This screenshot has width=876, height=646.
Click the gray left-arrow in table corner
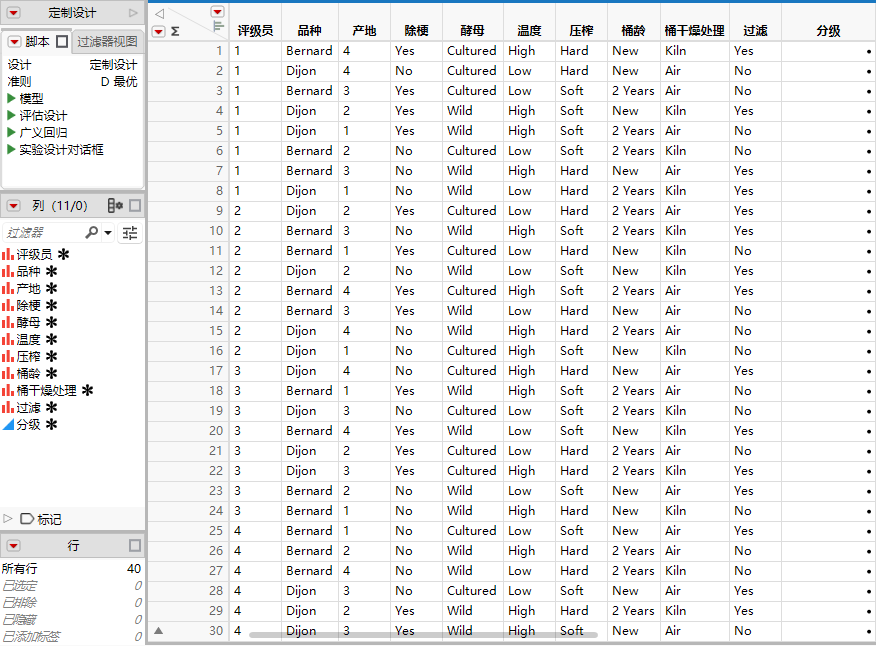tap(160, 13)
